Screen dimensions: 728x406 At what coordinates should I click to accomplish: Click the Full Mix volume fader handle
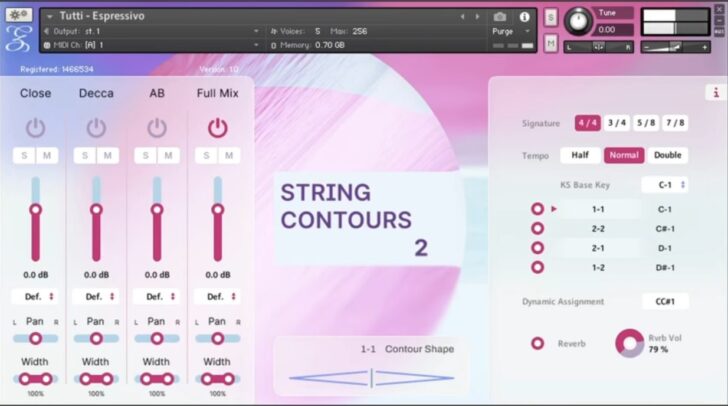click(217, 209)
